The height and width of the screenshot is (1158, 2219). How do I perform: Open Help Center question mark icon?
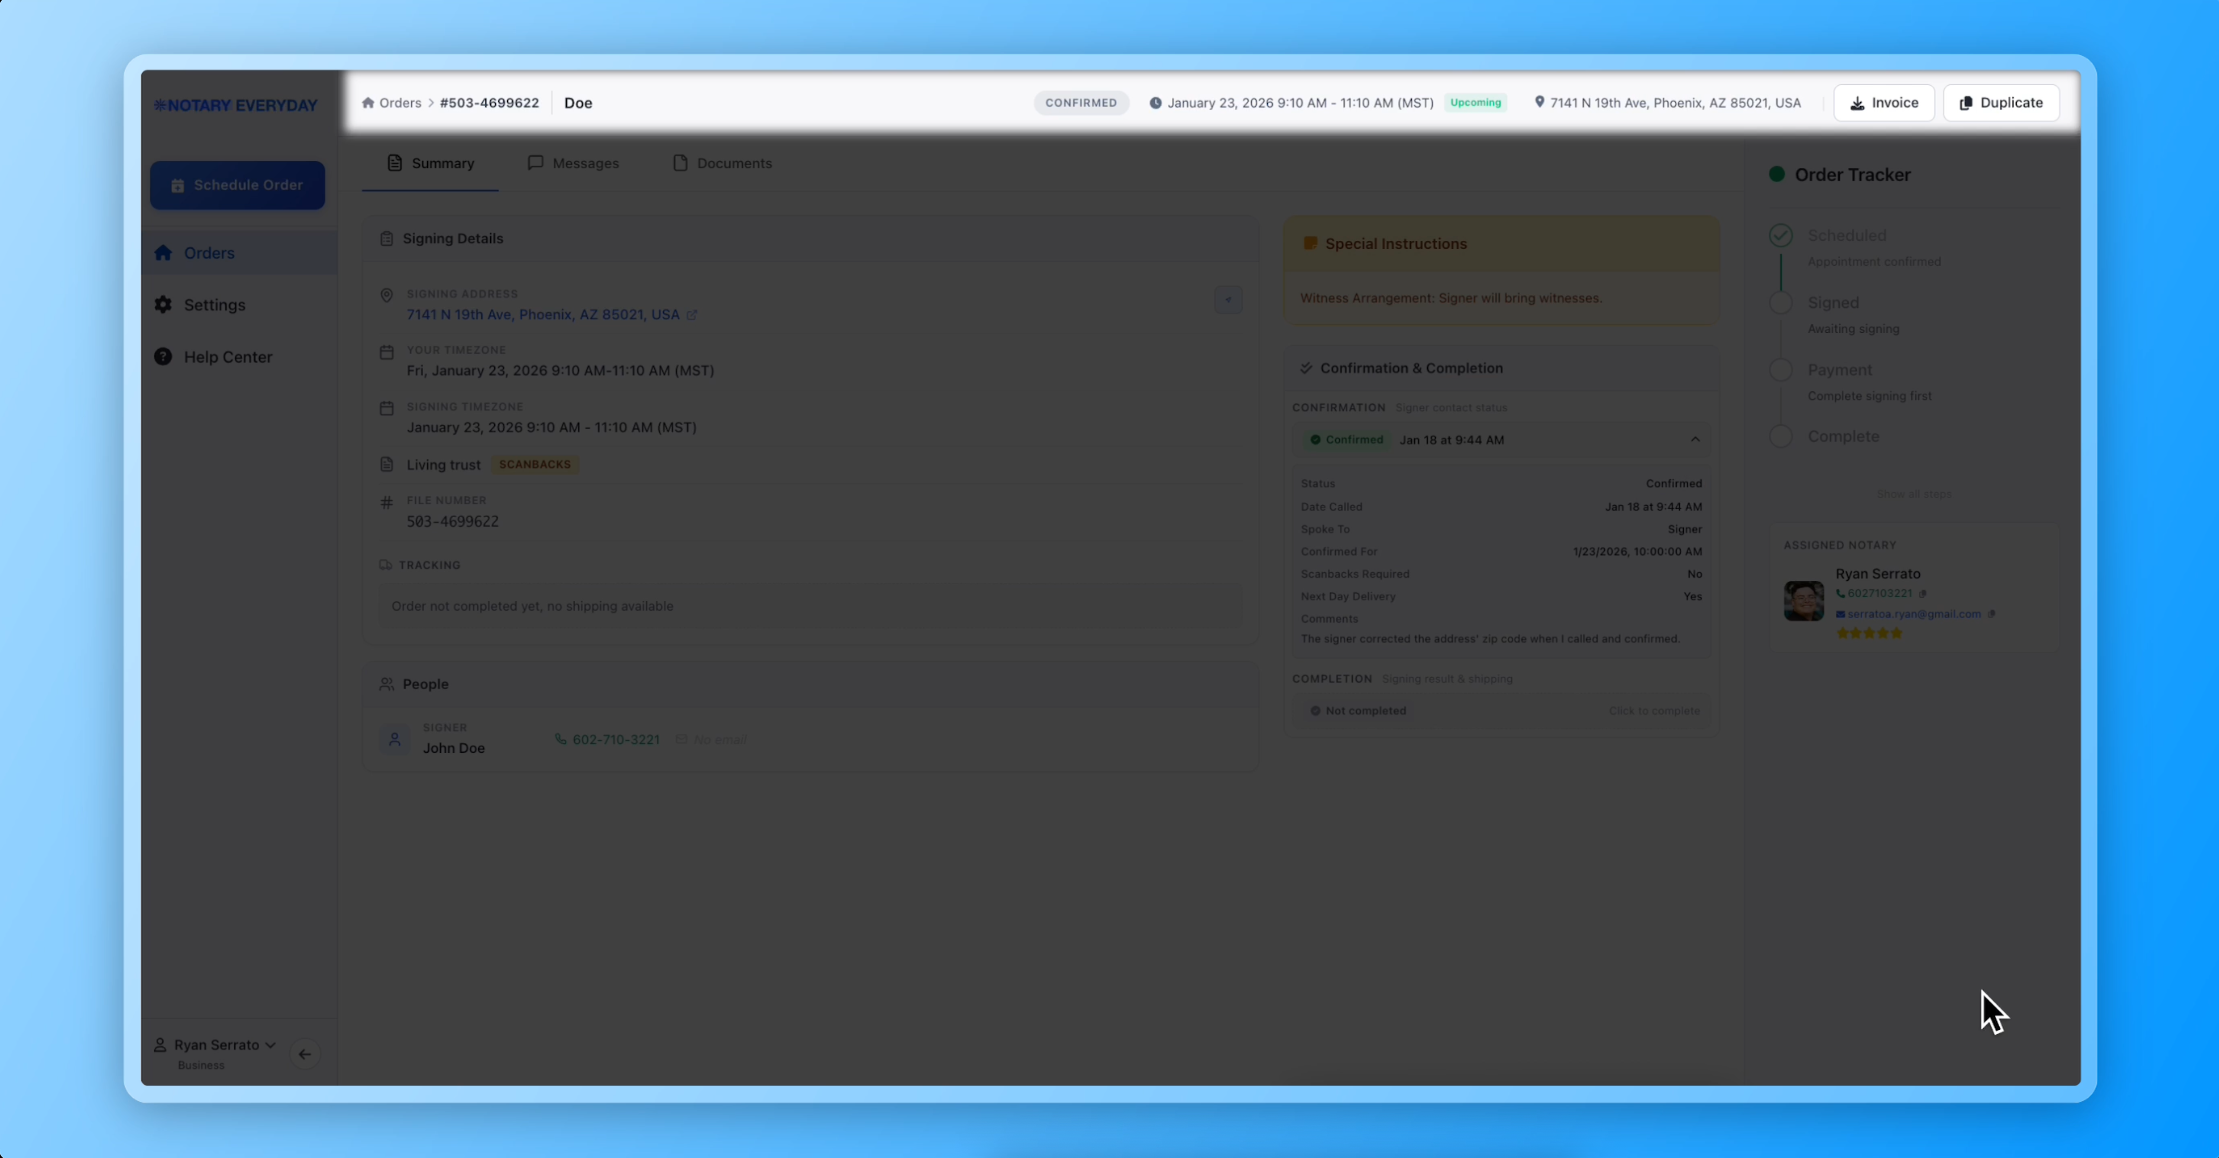pos(163,357)
